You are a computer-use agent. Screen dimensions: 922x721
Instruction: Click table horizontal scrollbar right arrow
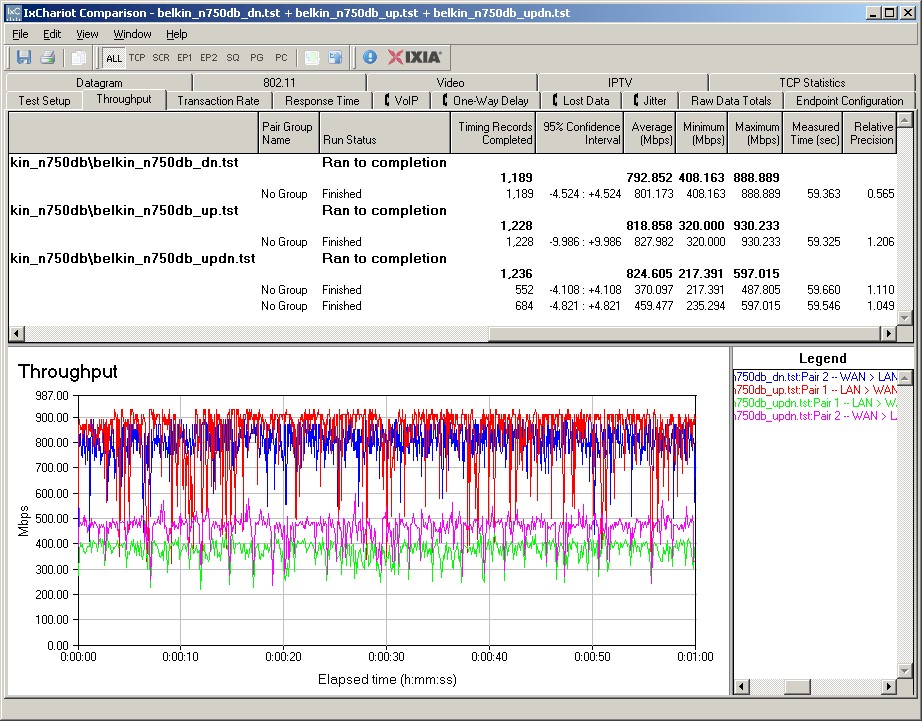[889, 333]
